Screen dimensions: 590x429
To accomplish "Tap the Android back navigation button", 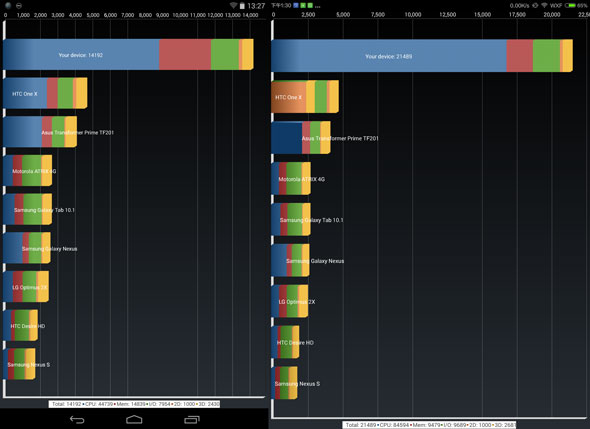I will pos(77,419).
